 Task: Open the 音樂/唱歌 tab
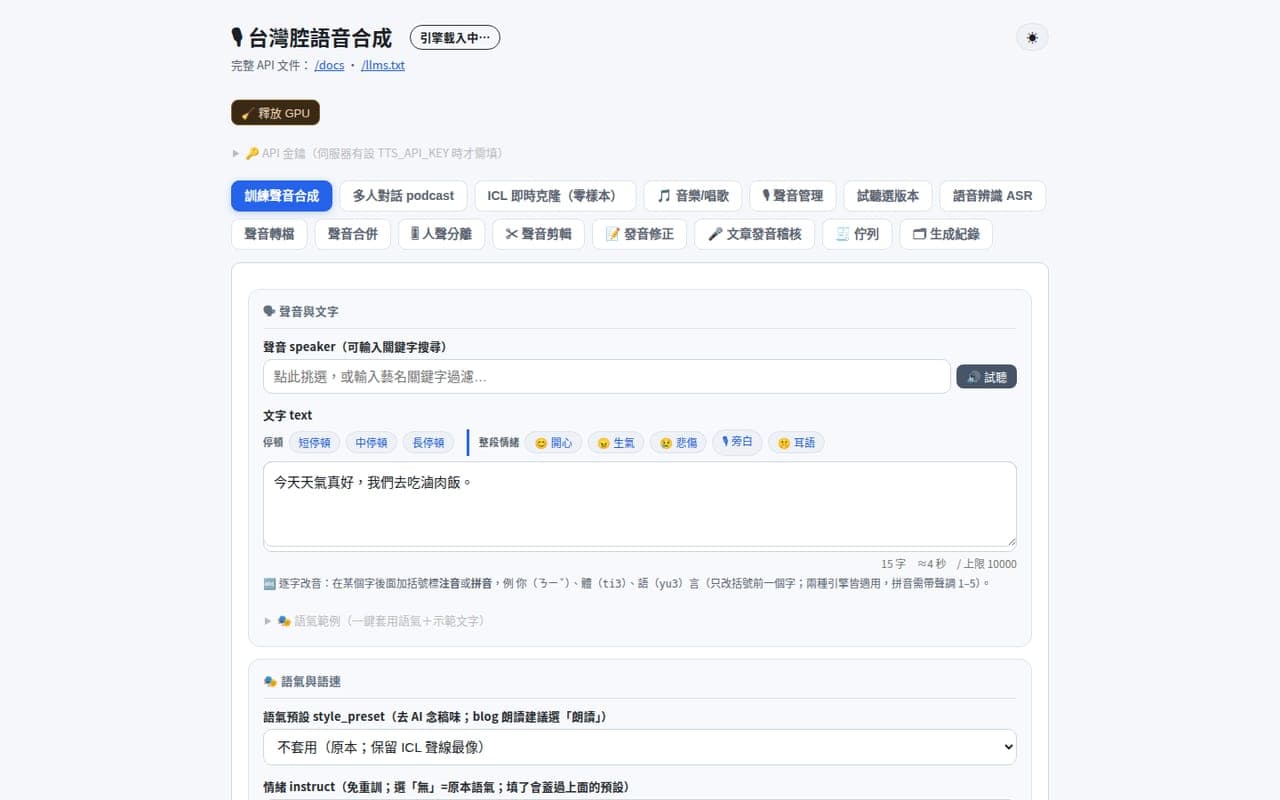pos(692,196)
